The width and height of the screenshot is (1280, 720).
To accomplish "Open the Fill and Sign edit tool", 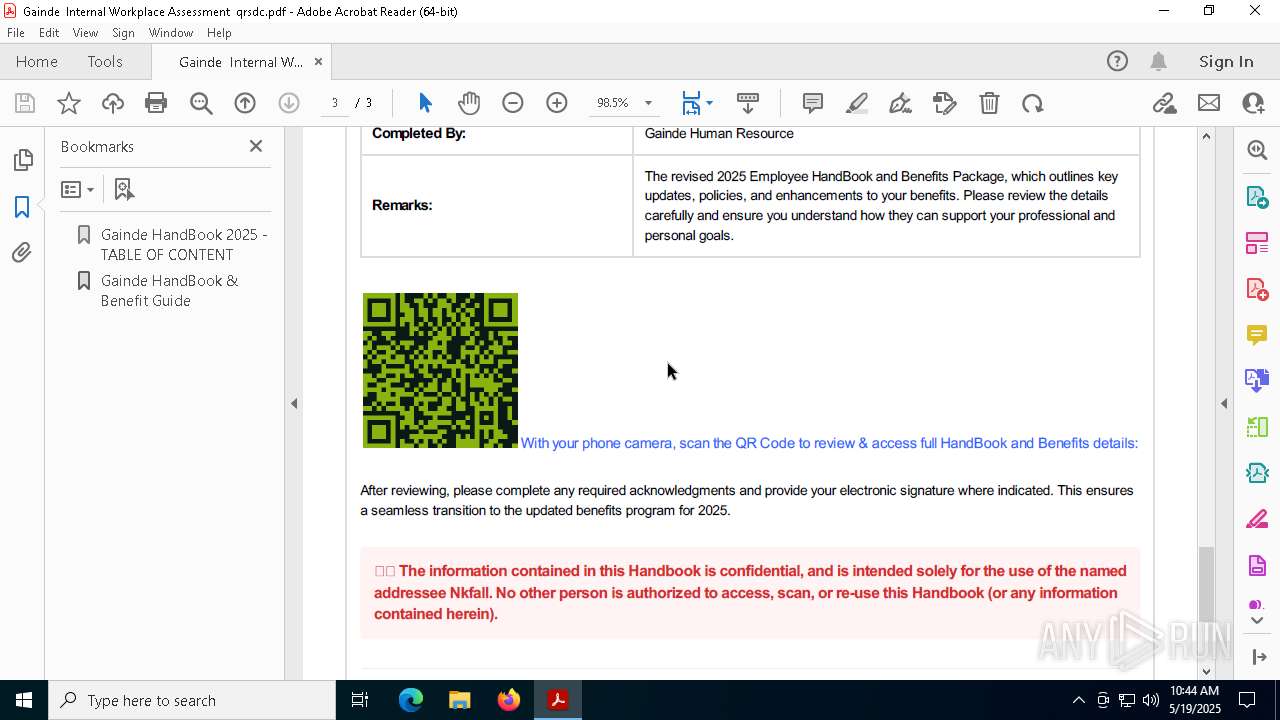I will coord(944,103).
